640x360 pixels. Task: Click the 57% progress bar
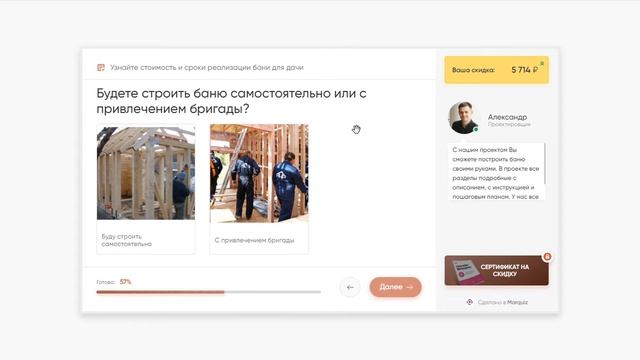click(x=209, y=292)
